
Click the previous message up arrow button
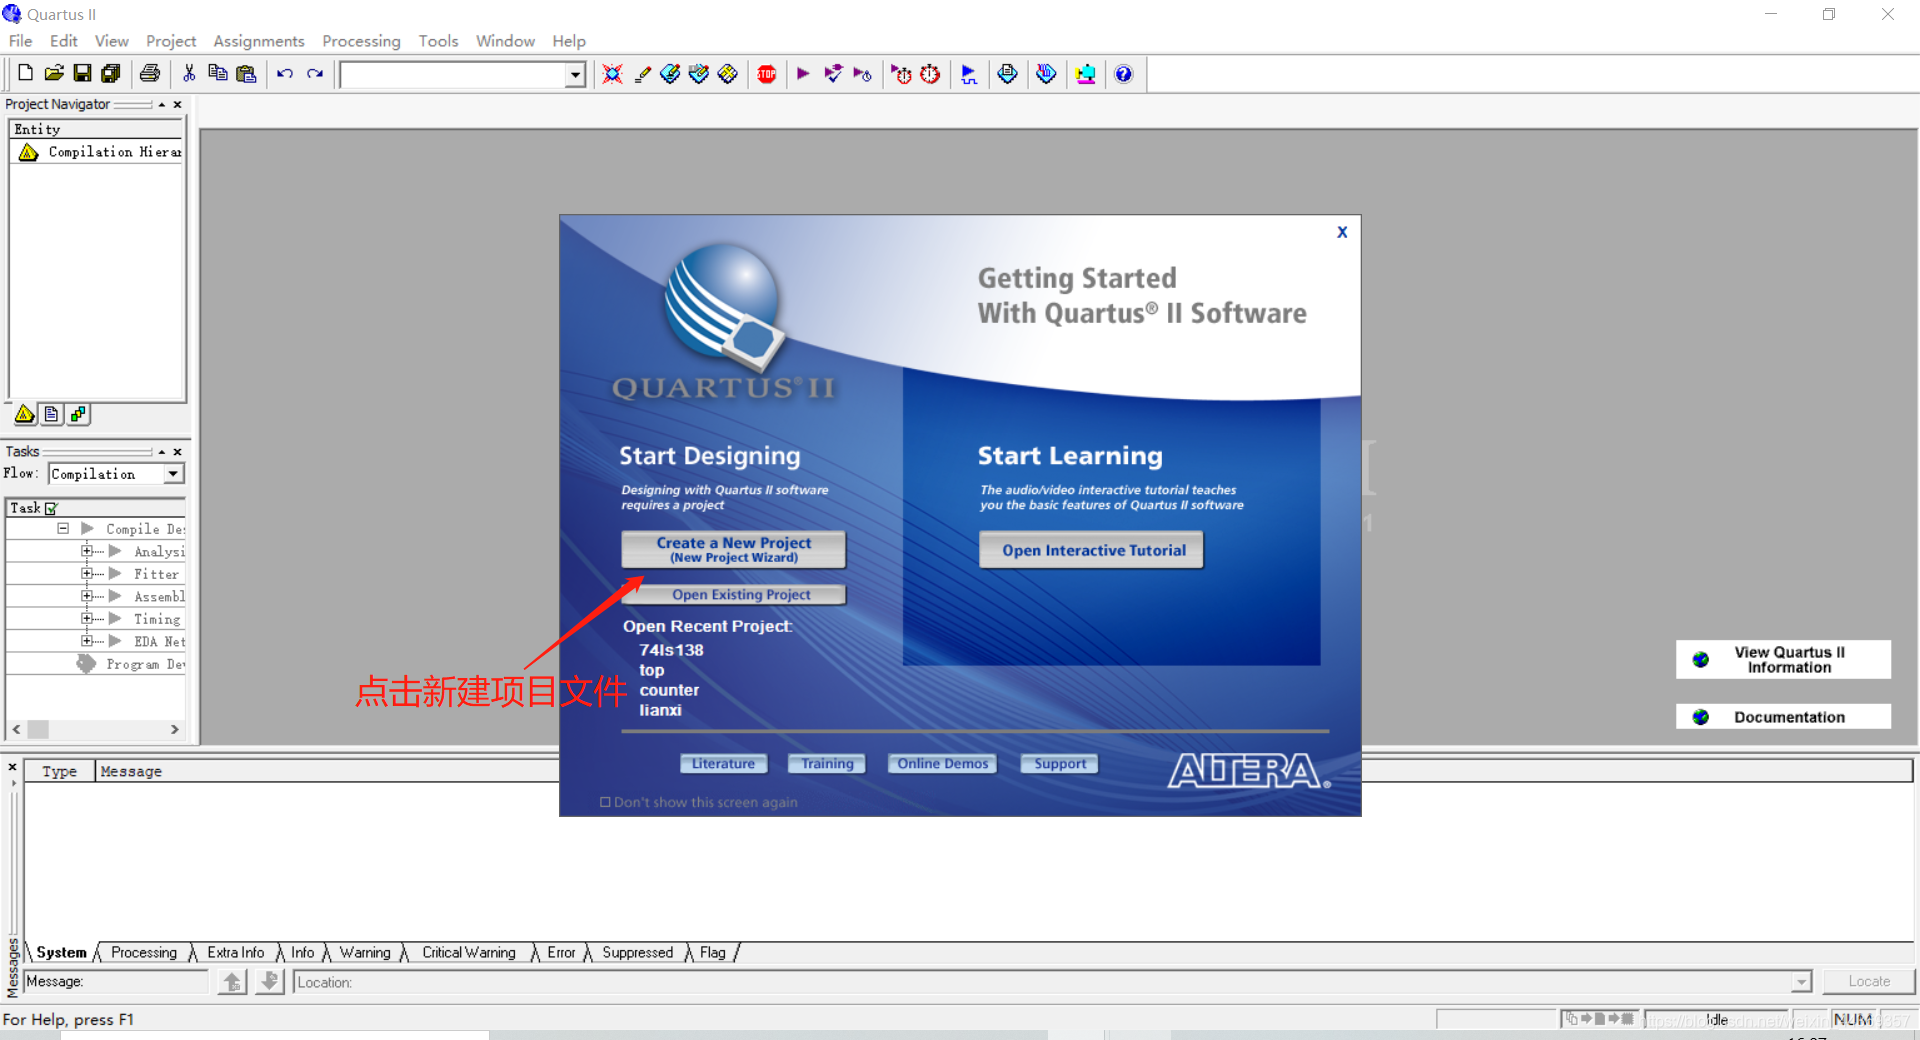click(232, 982)
